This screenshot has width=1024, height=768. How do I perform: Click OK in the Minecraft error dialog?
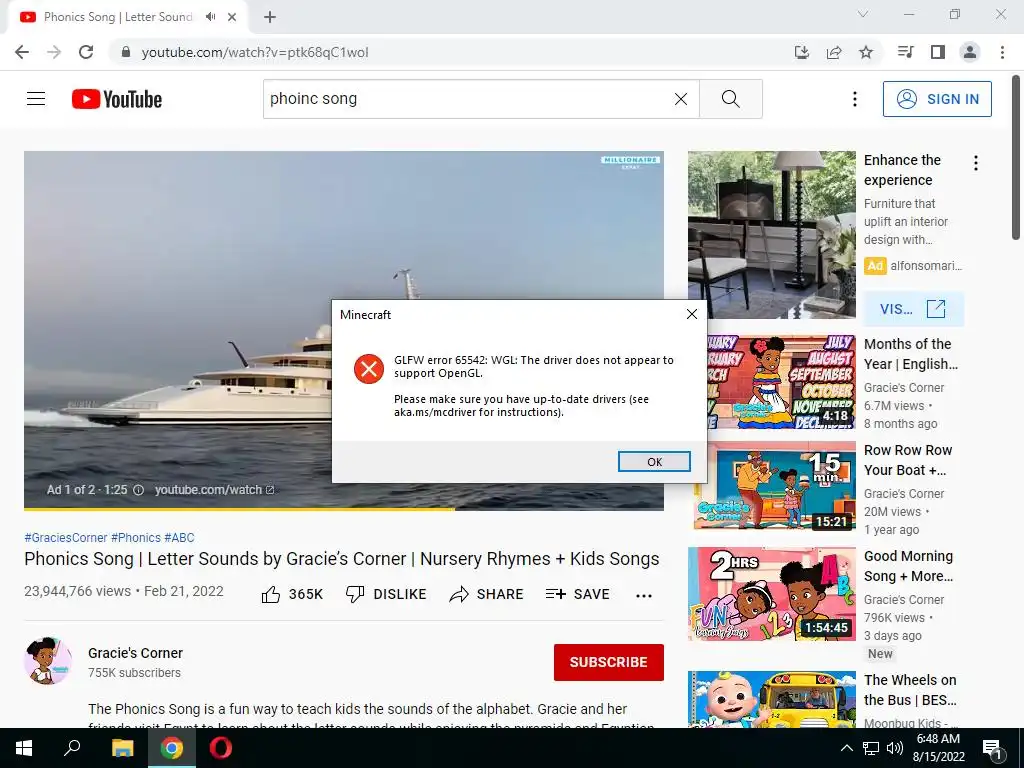point(654,462)
